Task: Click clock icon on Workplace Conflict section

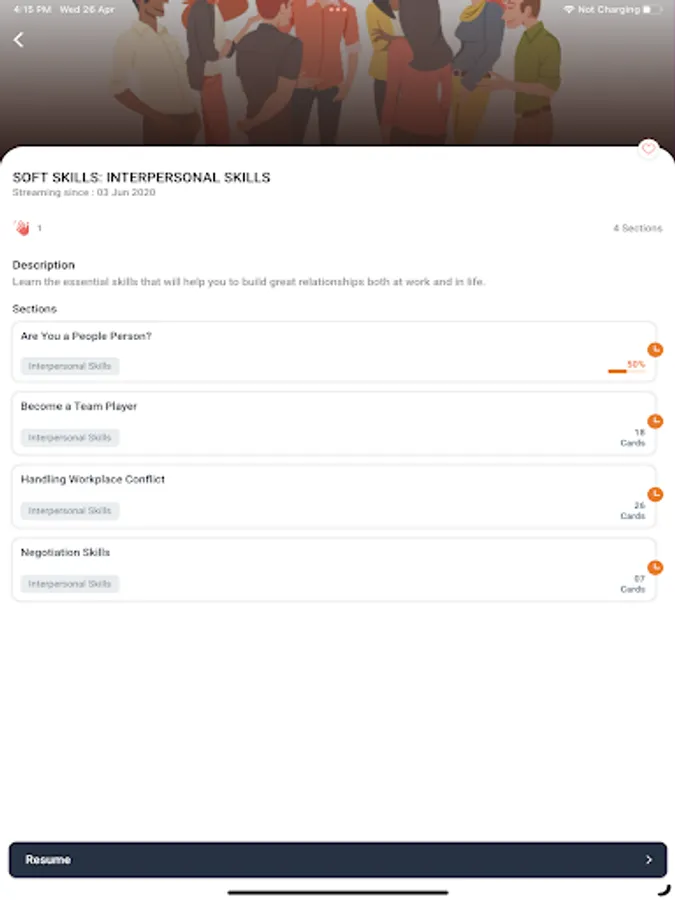Action: pos(655,494)
